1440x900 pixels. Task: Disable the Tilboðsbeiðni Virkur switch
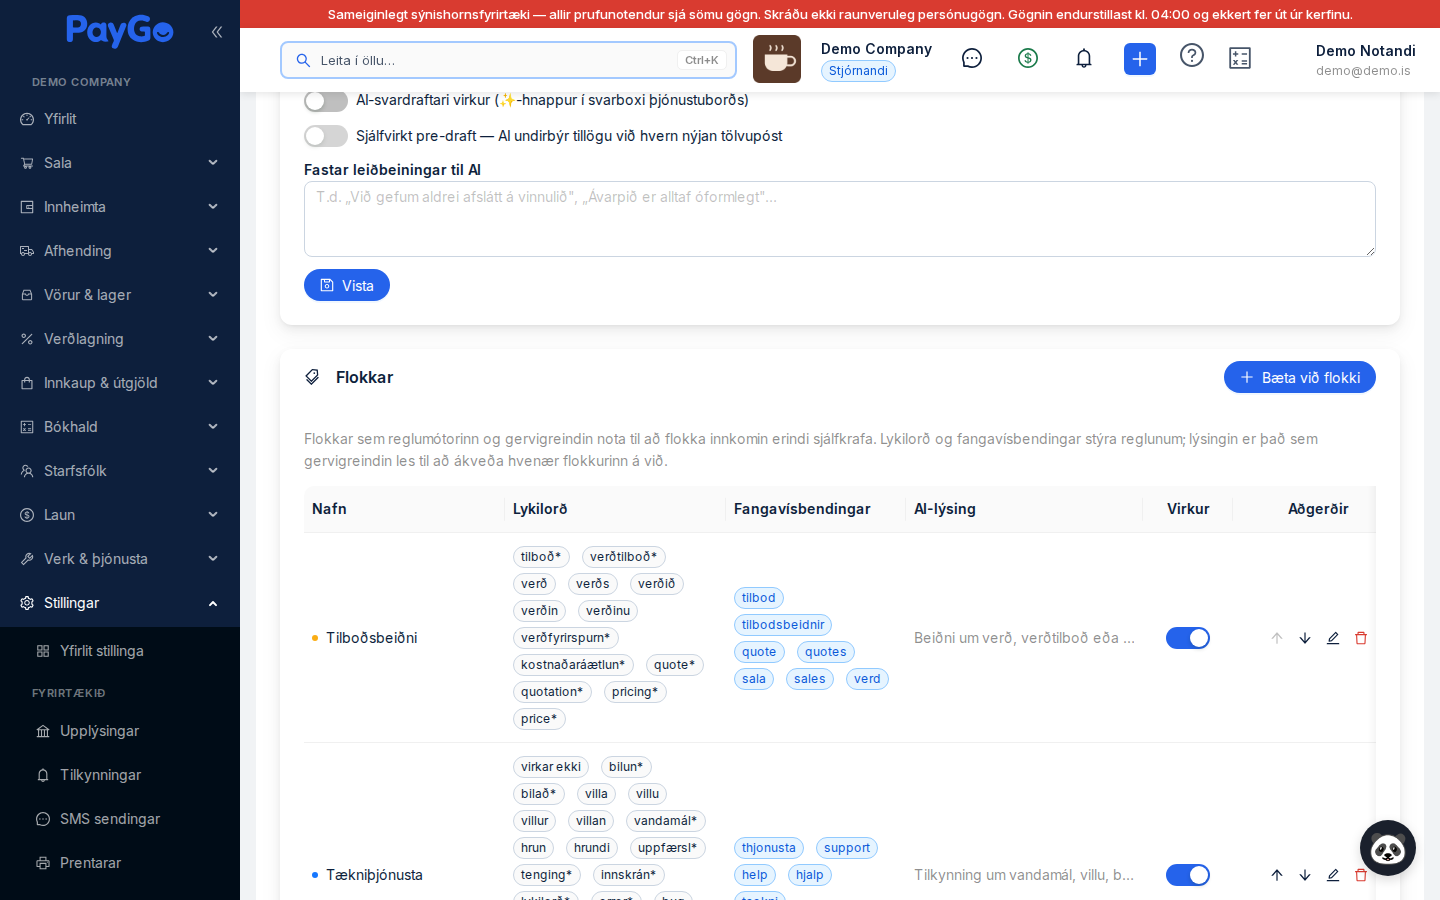[1188, 638]
